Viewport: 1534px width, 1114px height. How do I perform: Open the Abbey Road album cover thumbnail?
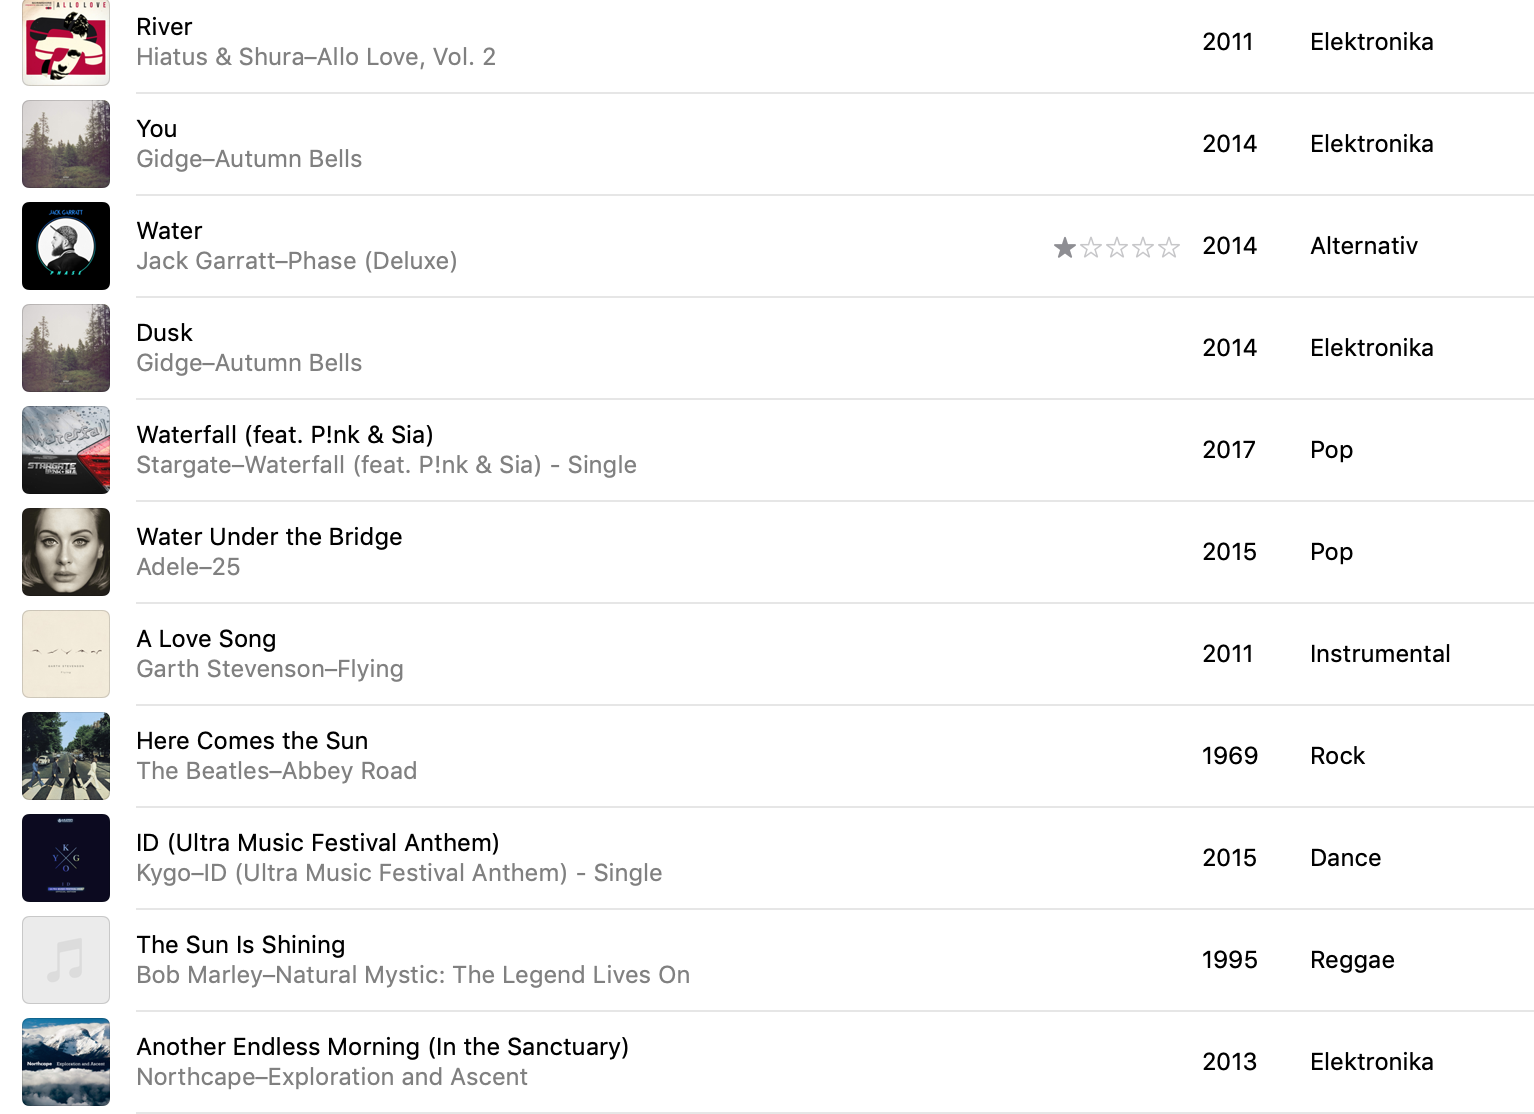pos(66,756)
